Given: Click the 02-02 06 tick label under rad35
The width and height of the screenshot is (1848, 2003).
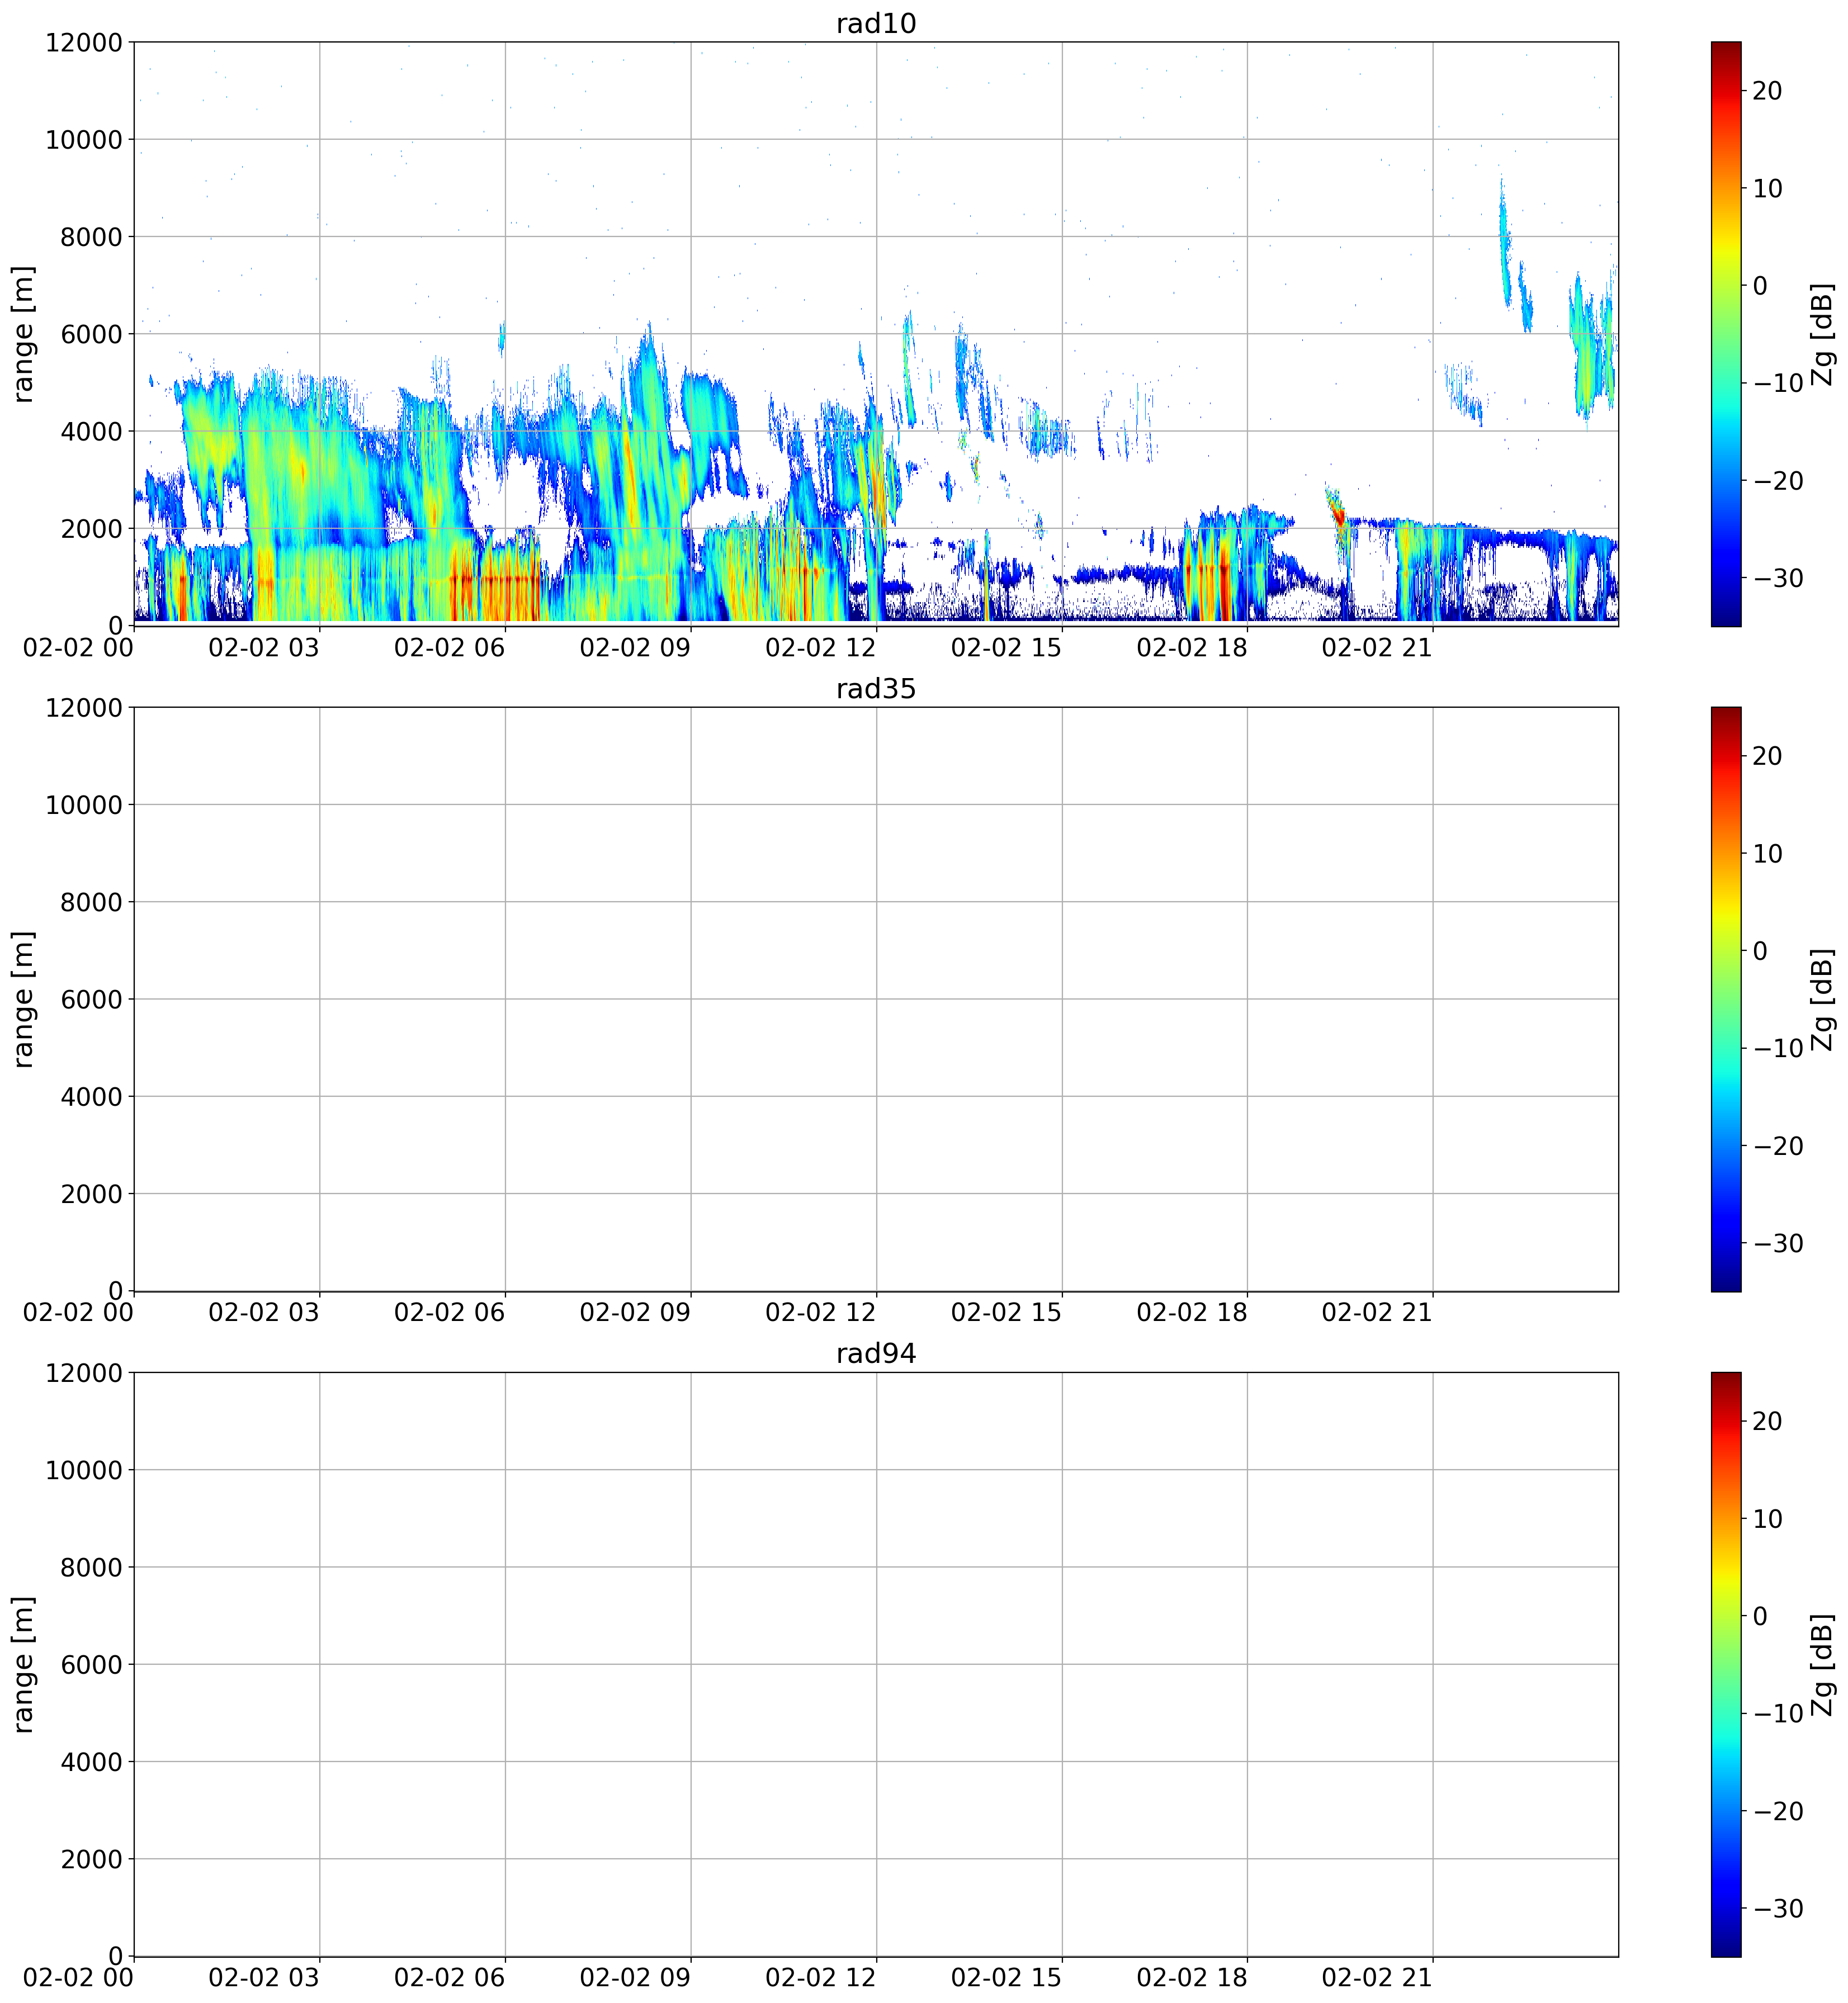Looking at the screenshot, I should 450,1312.
